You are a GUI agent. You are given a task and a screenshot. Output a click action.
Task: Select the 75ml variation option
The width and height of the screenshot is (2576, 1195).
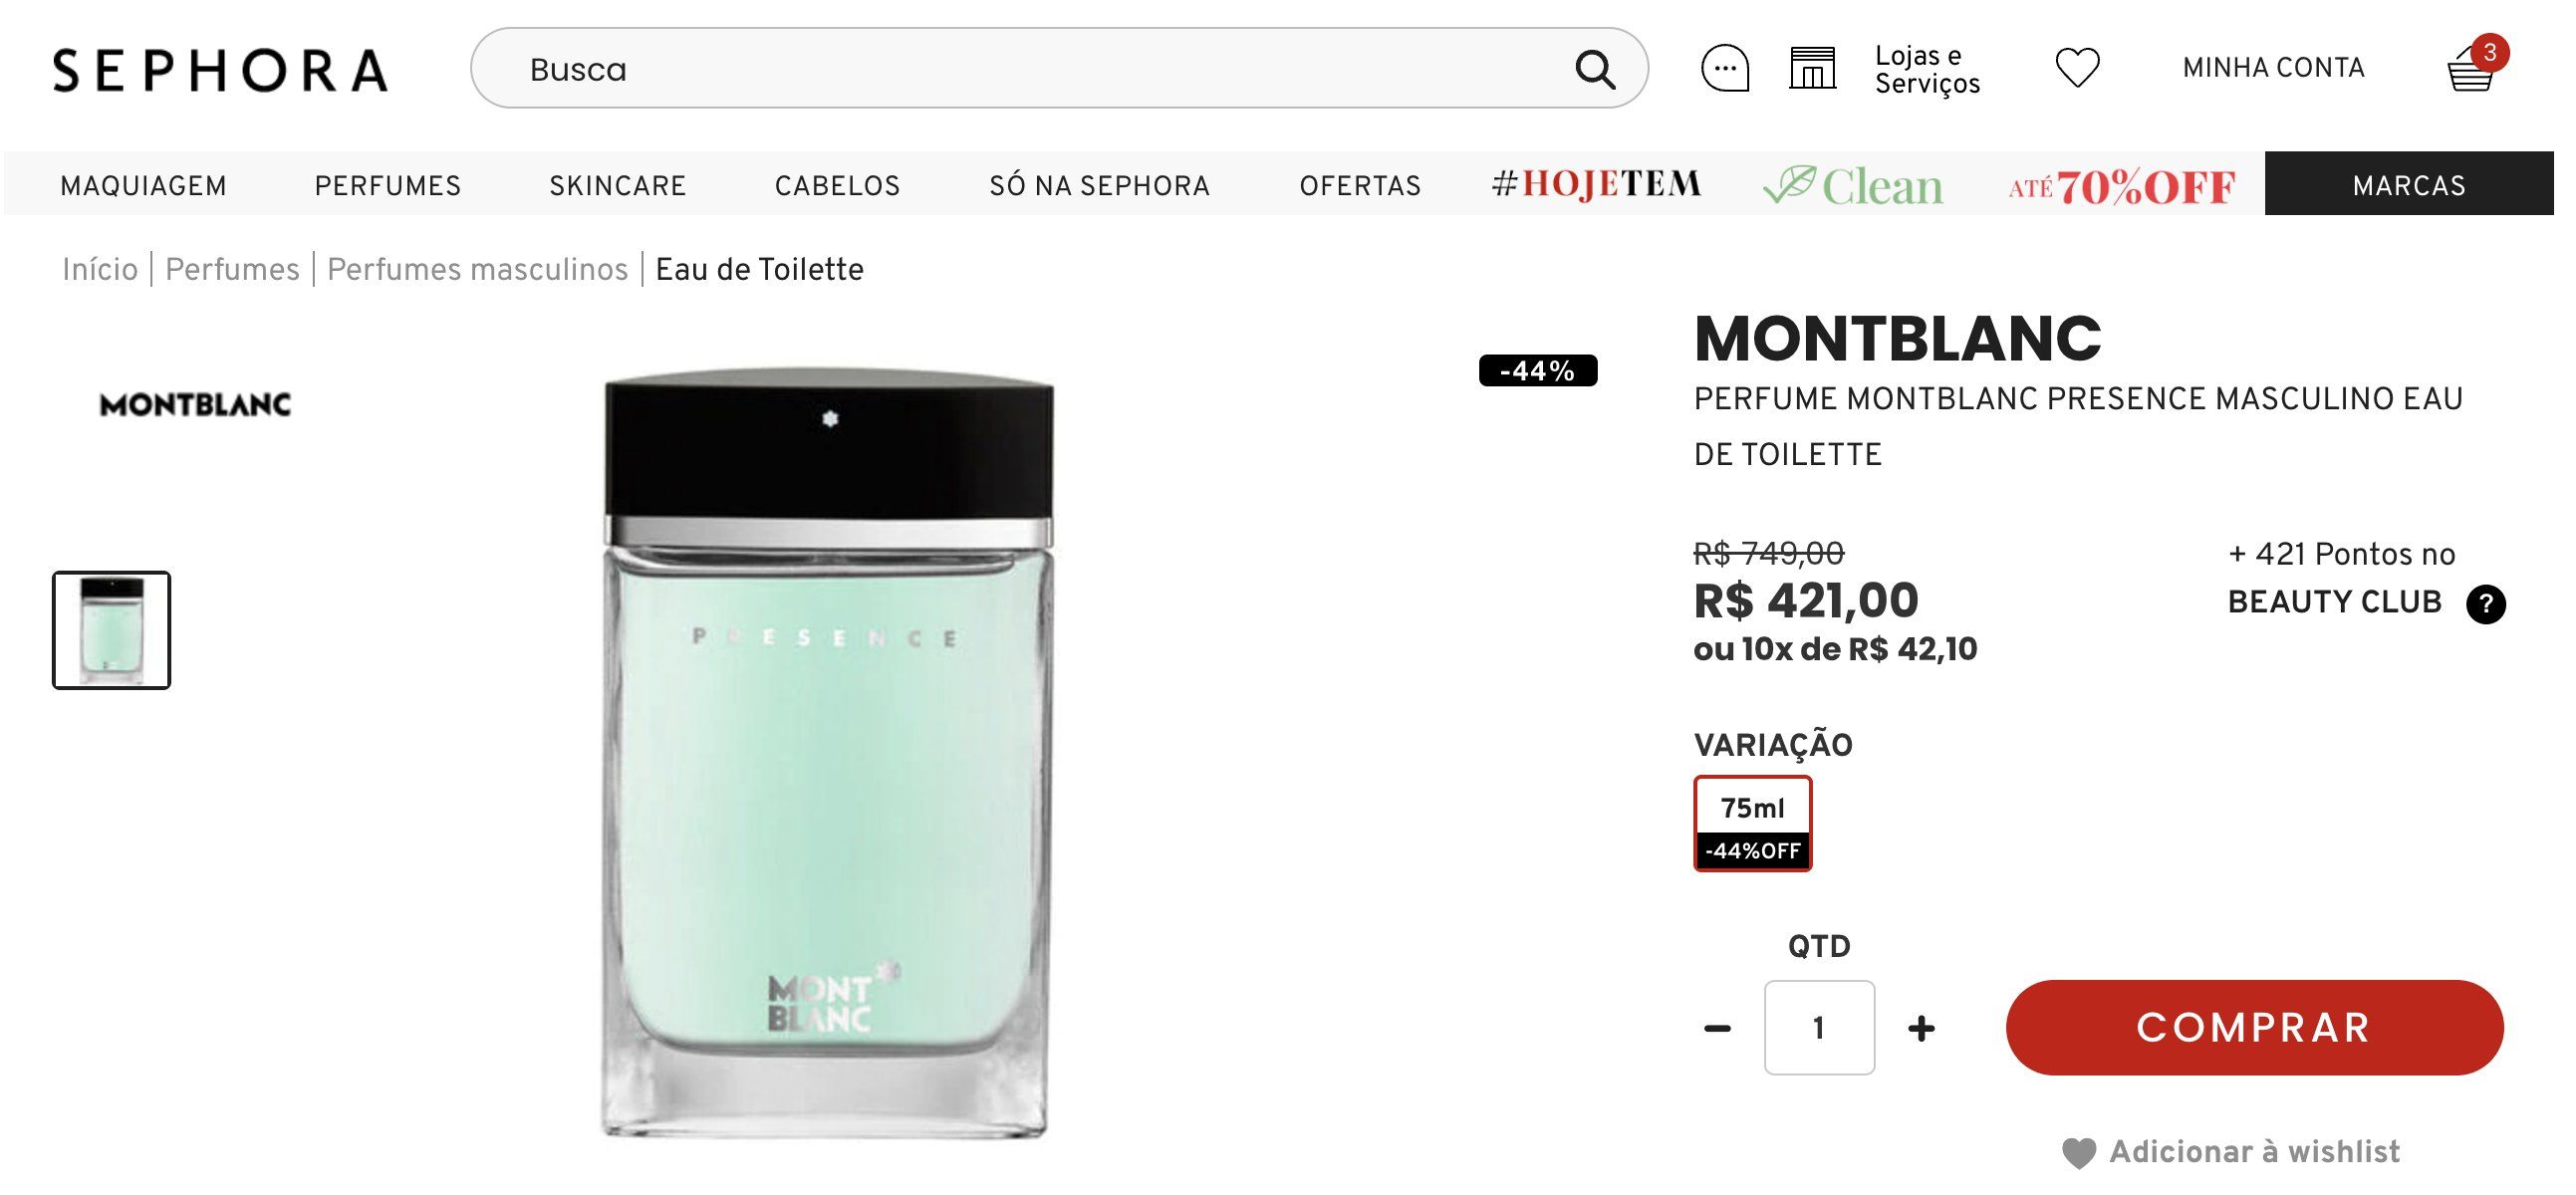[1752, 823]
